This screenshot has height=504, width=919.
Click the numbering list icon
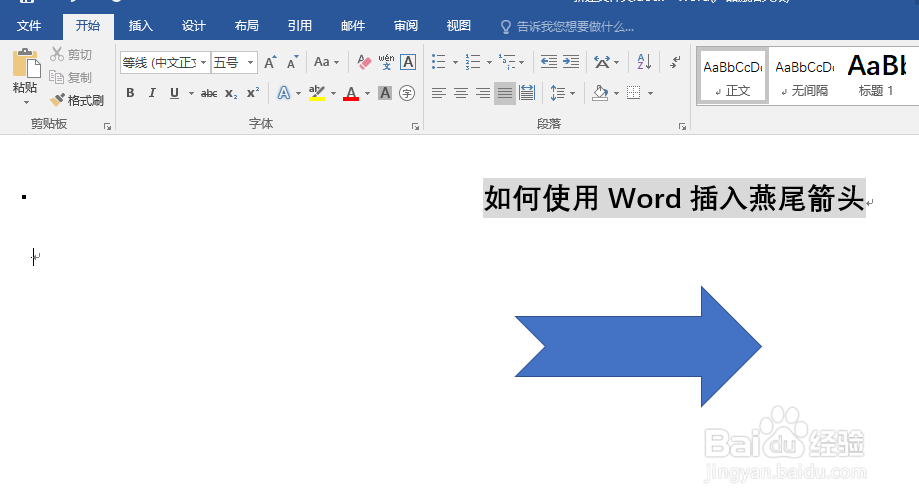click(473, 62)
